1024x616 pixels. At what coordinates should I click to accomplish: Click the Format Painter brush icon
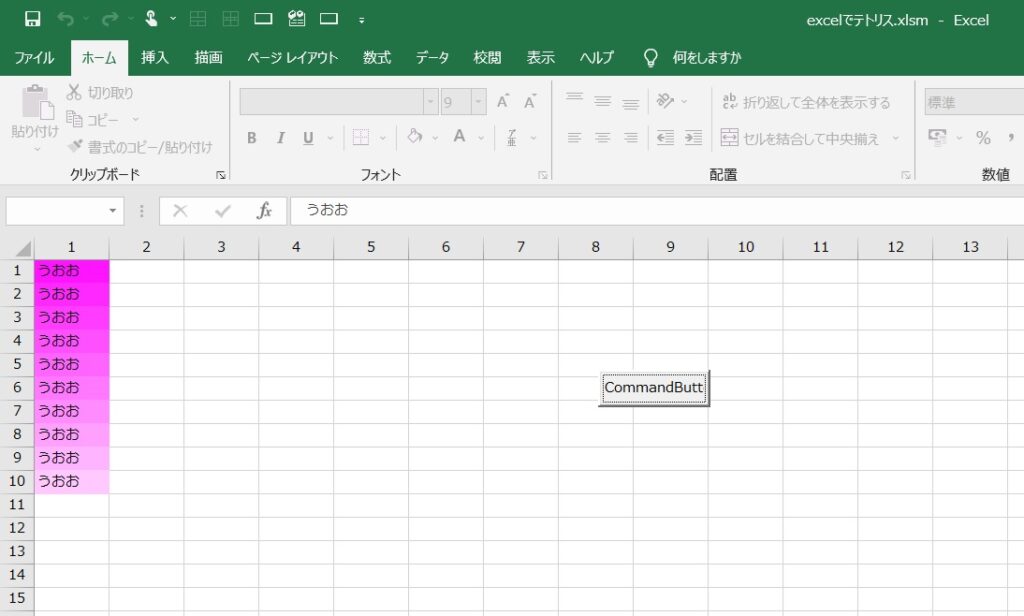(76, 146)
